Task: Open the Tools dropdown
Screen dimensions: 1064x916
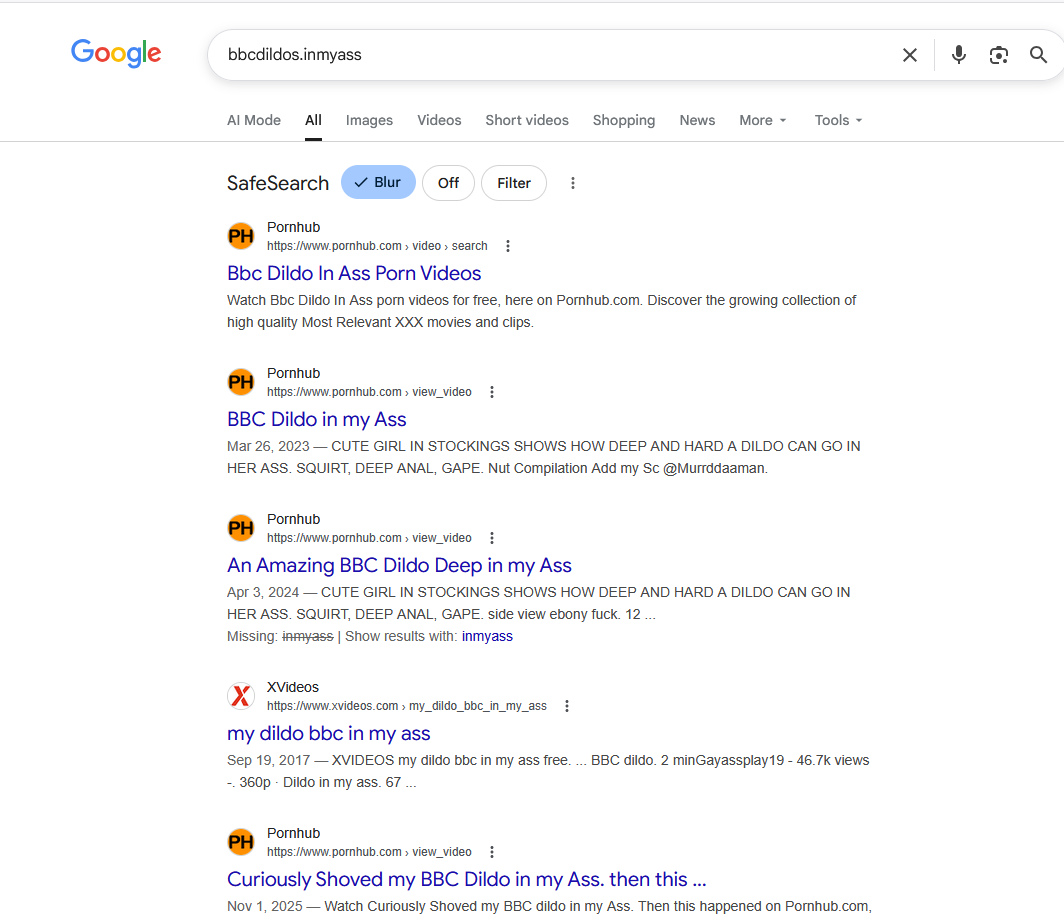Action: tap(838, 120)
